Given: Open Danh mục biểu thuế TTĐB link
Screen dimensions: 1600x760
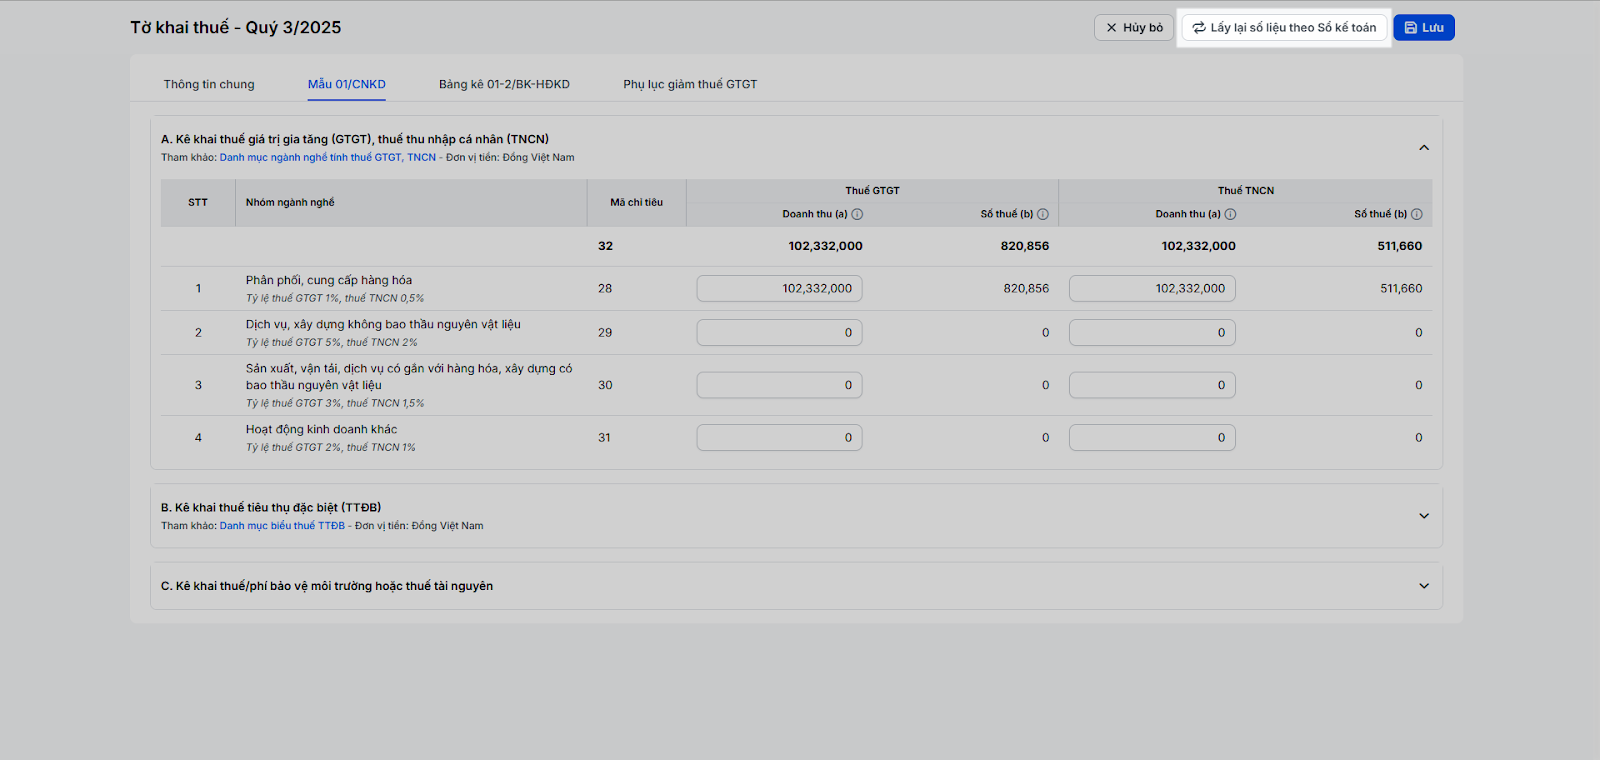Looking at the screenshot, I should [282, 526].
